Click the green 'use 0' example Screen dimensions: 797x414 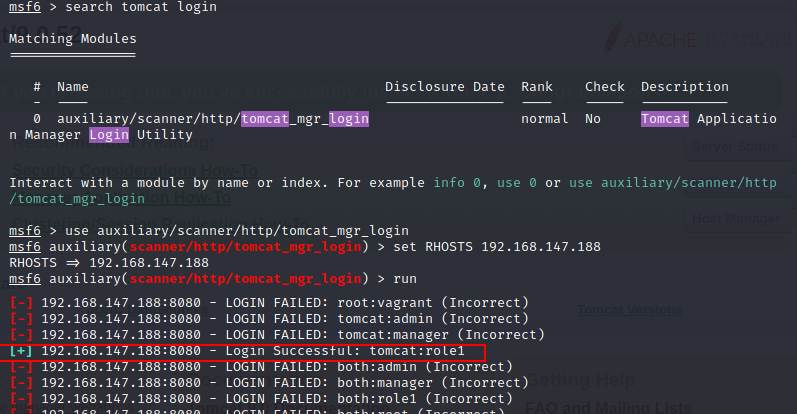click(516, 183)
